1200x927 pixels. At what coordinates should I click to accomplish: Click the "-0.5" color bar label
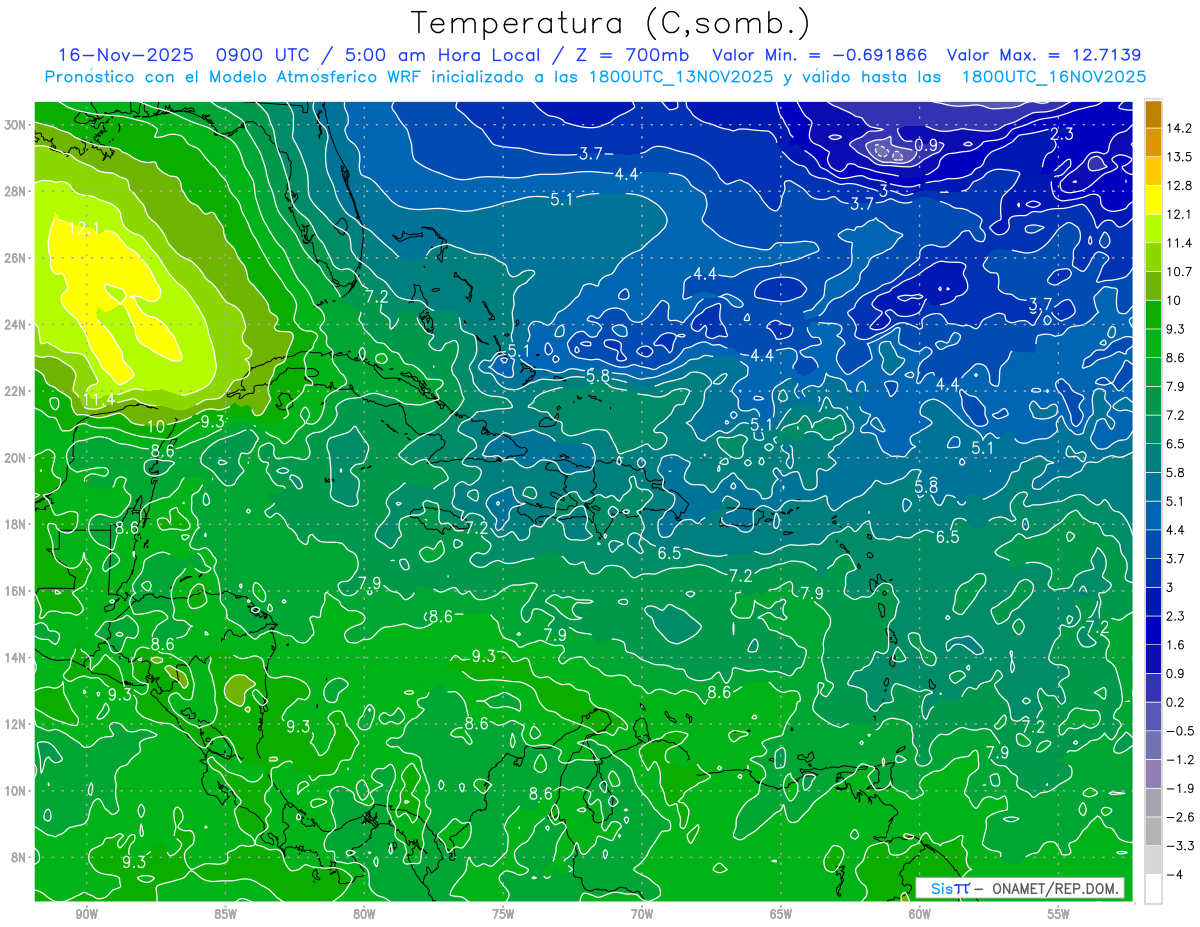click(1180, 731)
